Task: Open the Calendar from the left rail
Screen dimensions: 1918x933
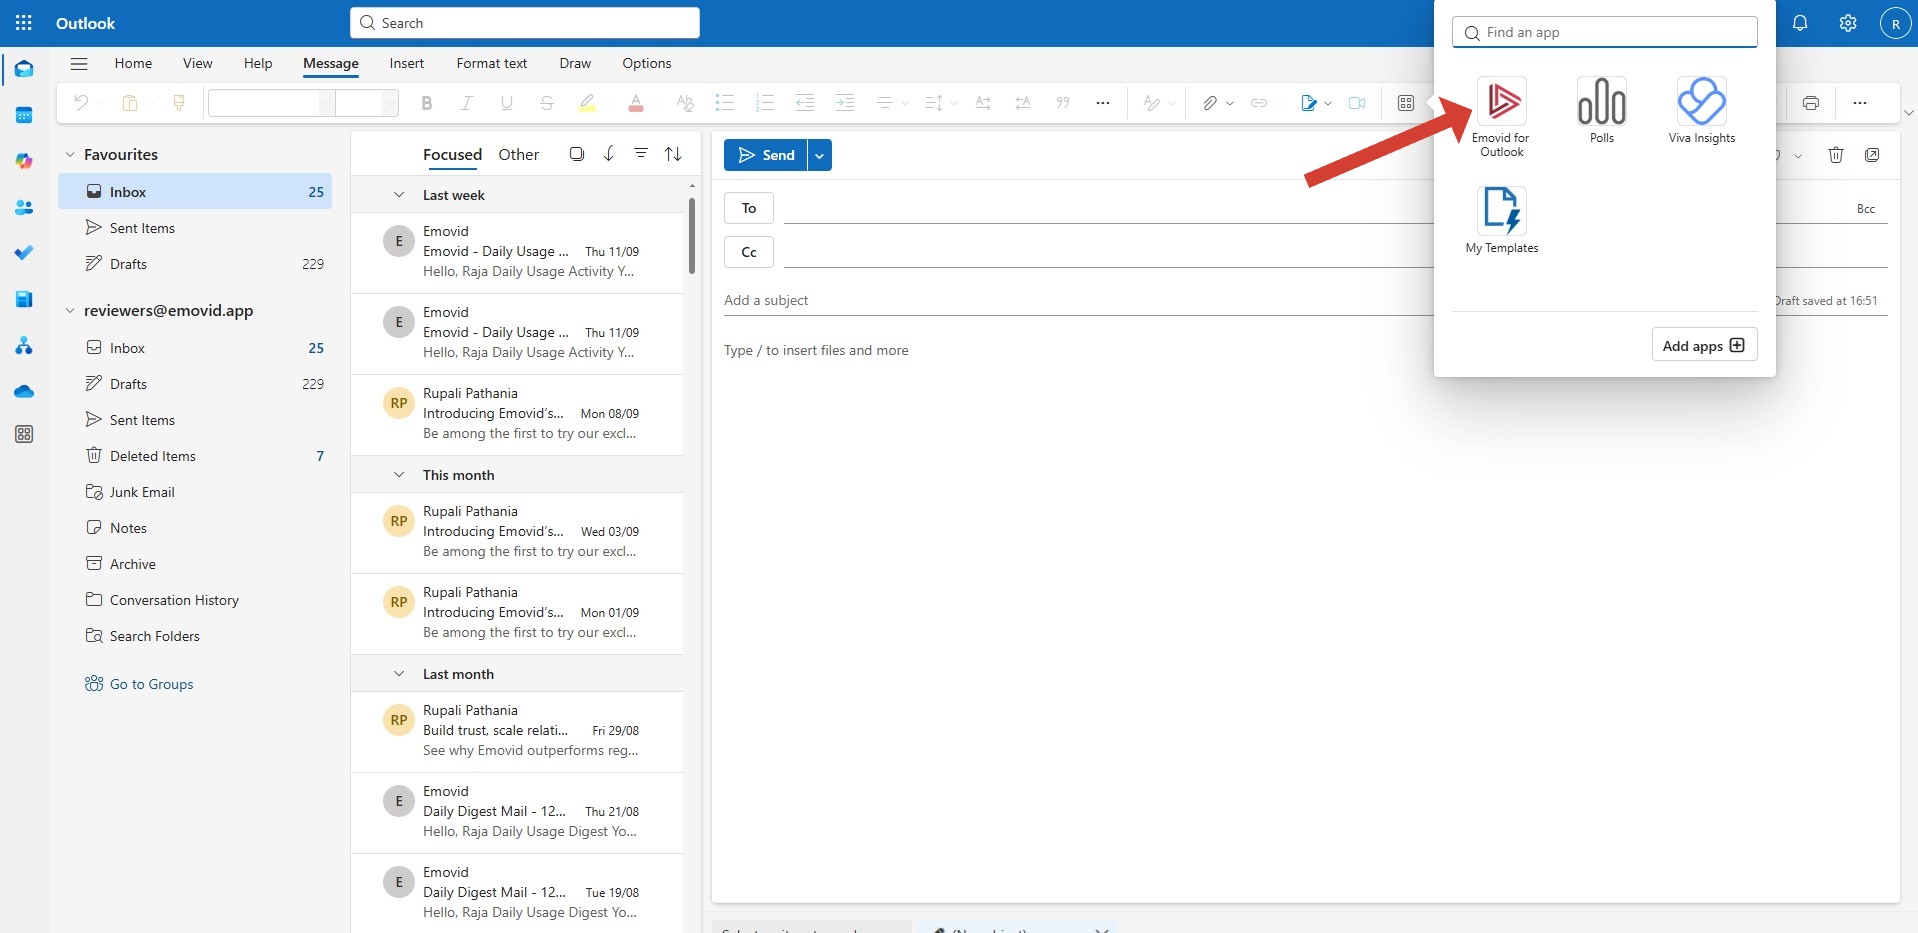Action: [24, 115]
